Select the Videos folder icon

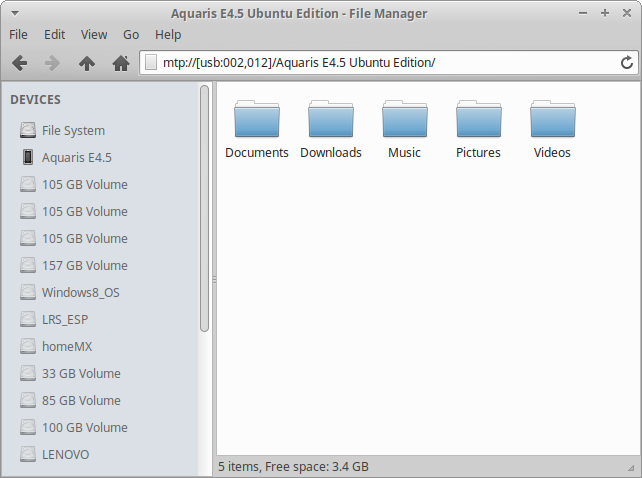552,119
